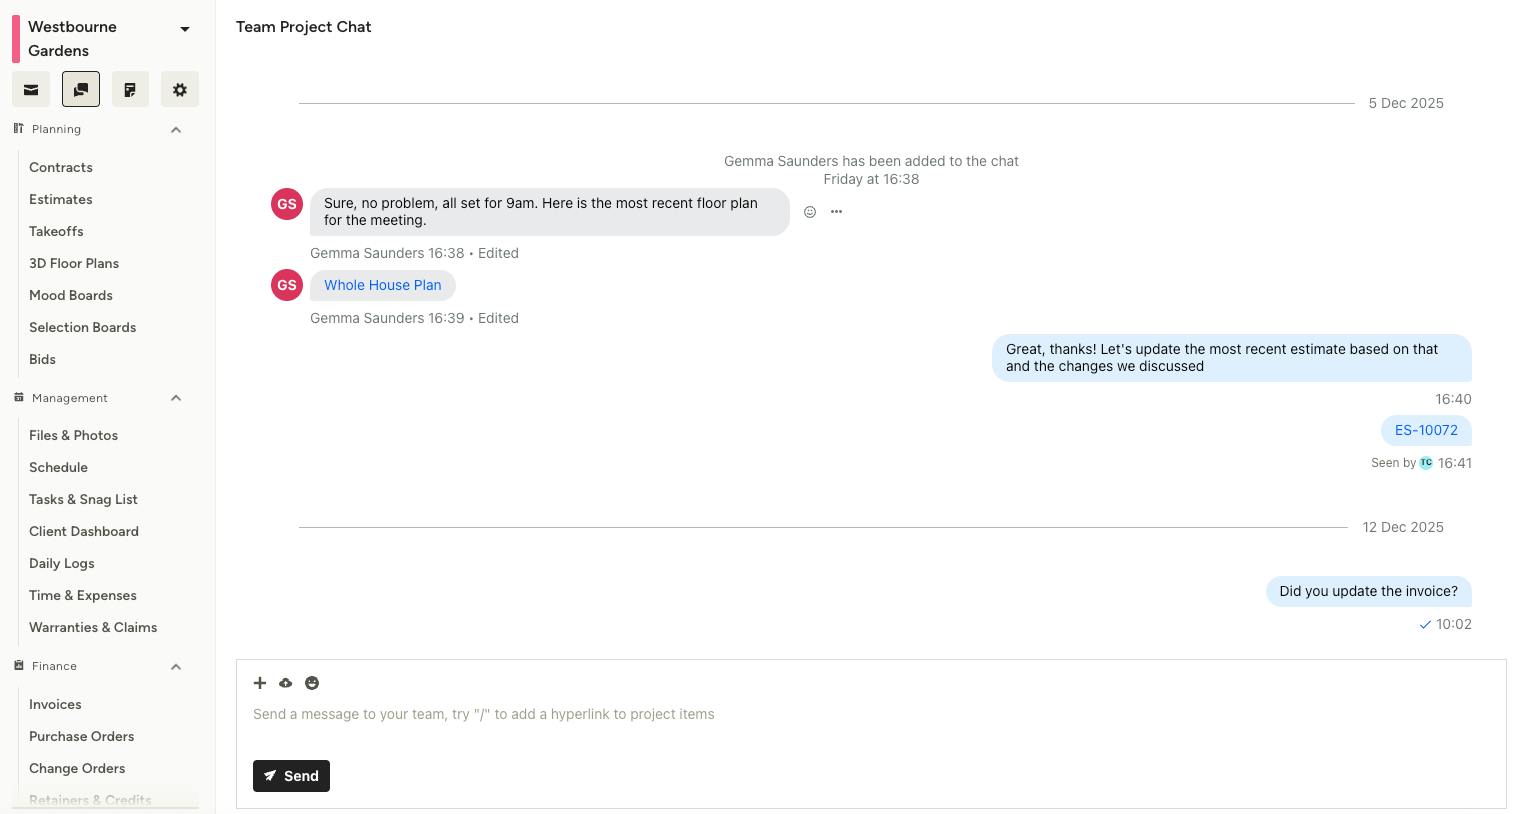Screen dimensions: 1517x814
Task: Select the team chat icon
Action: point(81,89)
